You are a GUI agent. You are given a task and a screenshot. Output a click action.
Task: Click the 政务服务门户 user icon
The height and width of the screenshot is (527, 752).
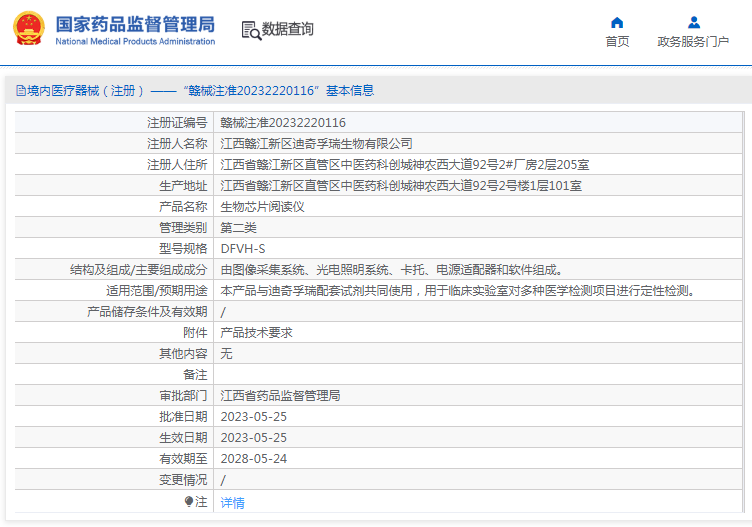(x=693, y=23)
